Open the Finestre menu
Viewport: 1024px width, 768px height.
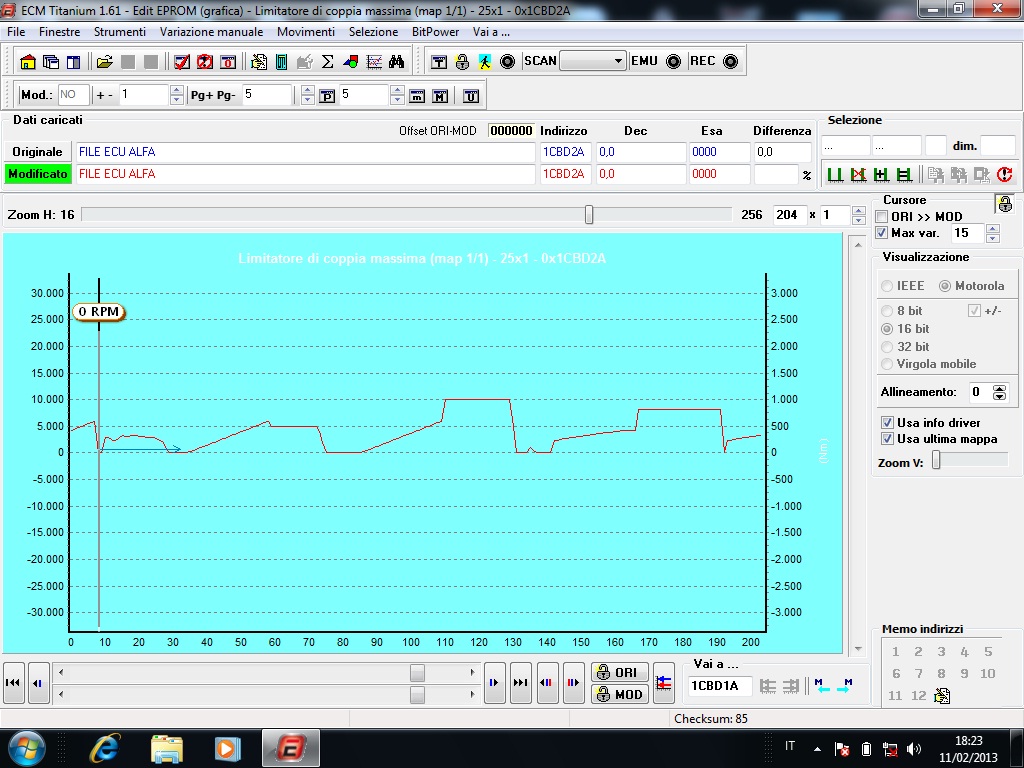click(x=59, y=32)
